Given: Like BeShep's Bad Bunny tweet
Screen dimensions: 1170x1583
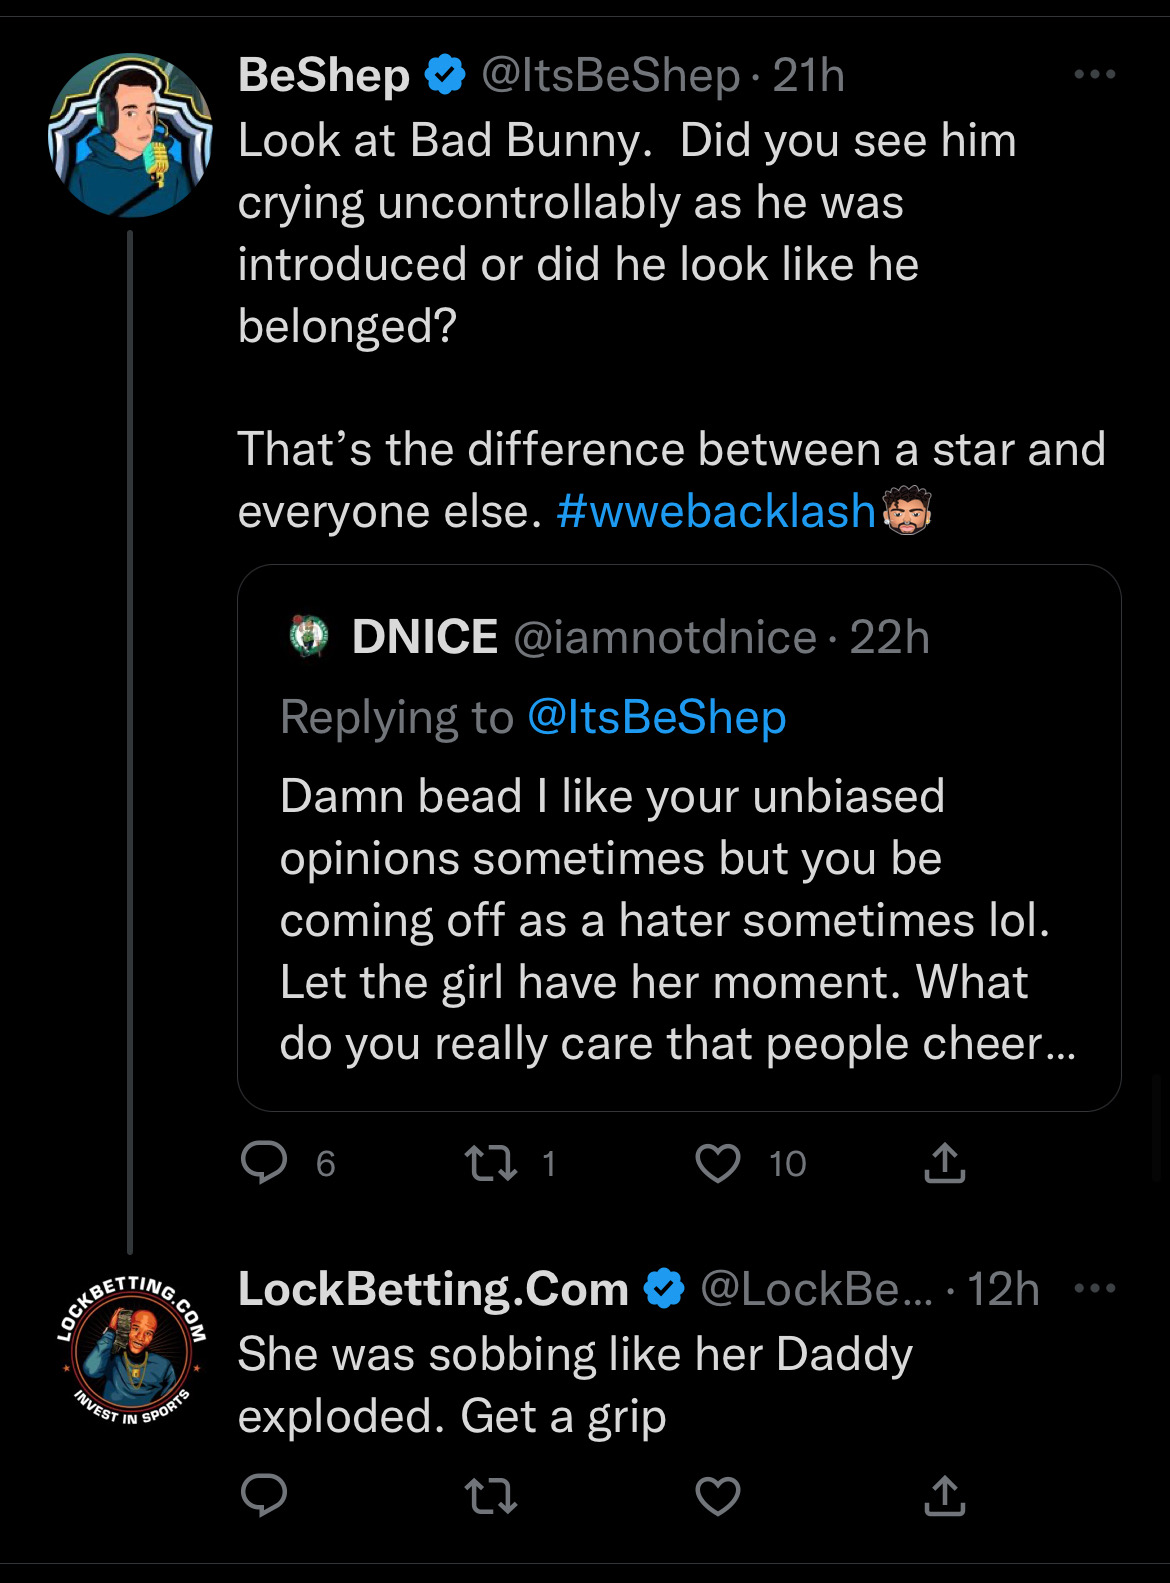Looking at the screenshot, I should 718,1163.
